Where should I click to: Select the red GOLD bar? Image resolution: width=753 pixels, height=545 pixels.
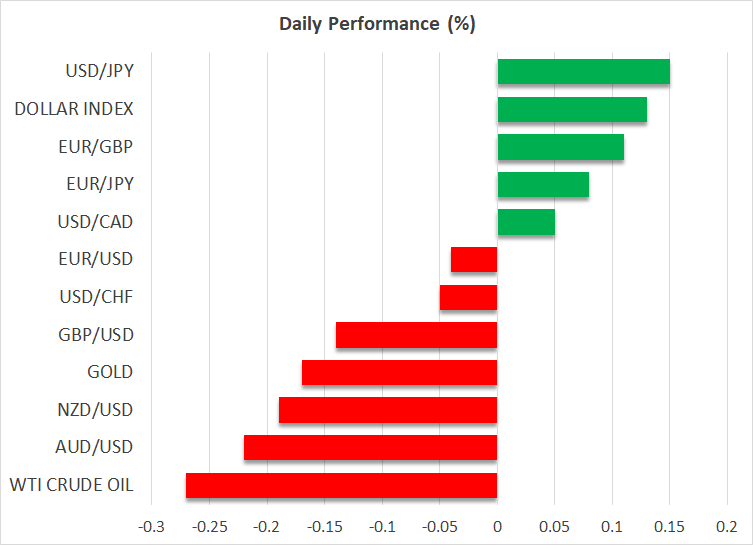coord(399,372)
